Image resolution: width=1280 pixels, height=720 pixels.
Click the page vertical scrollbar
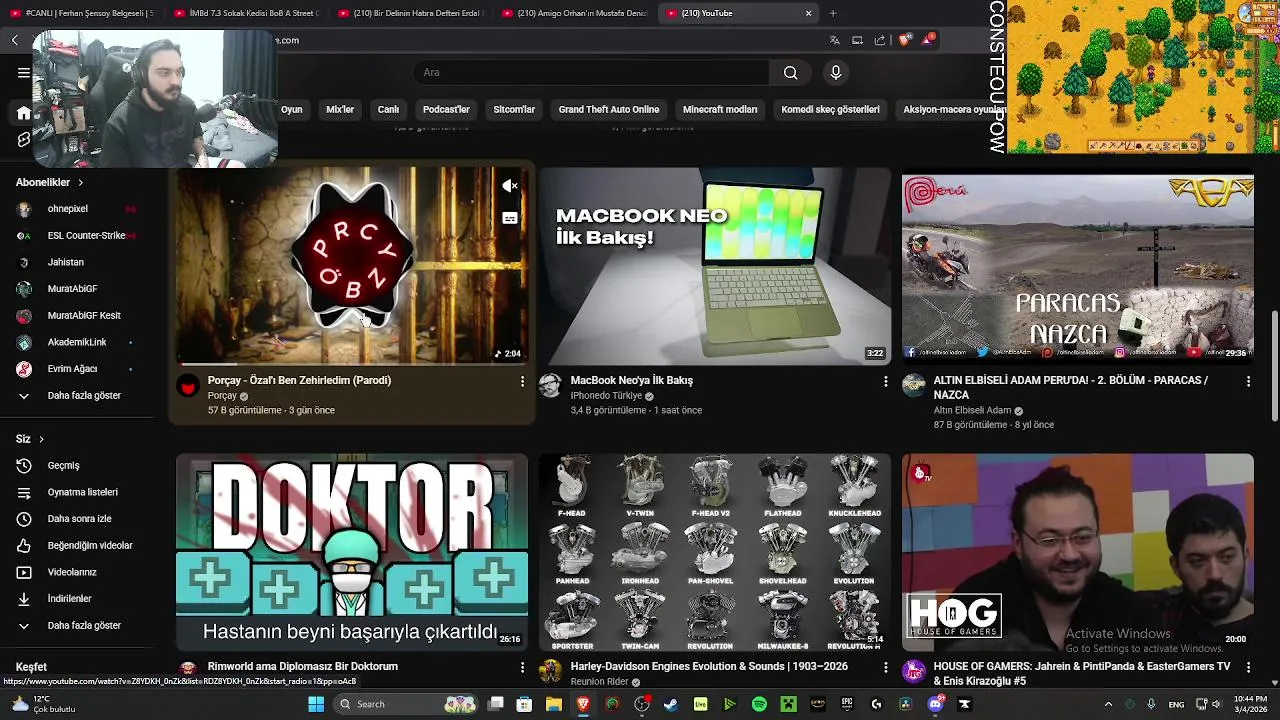(x=1274, y=366)
